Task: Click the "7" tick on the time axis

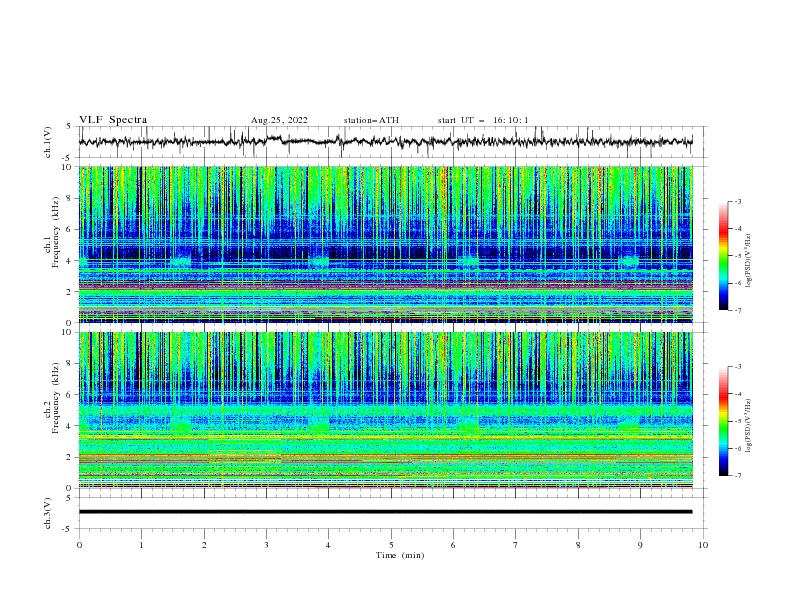Action: click(x=516, y=545)
